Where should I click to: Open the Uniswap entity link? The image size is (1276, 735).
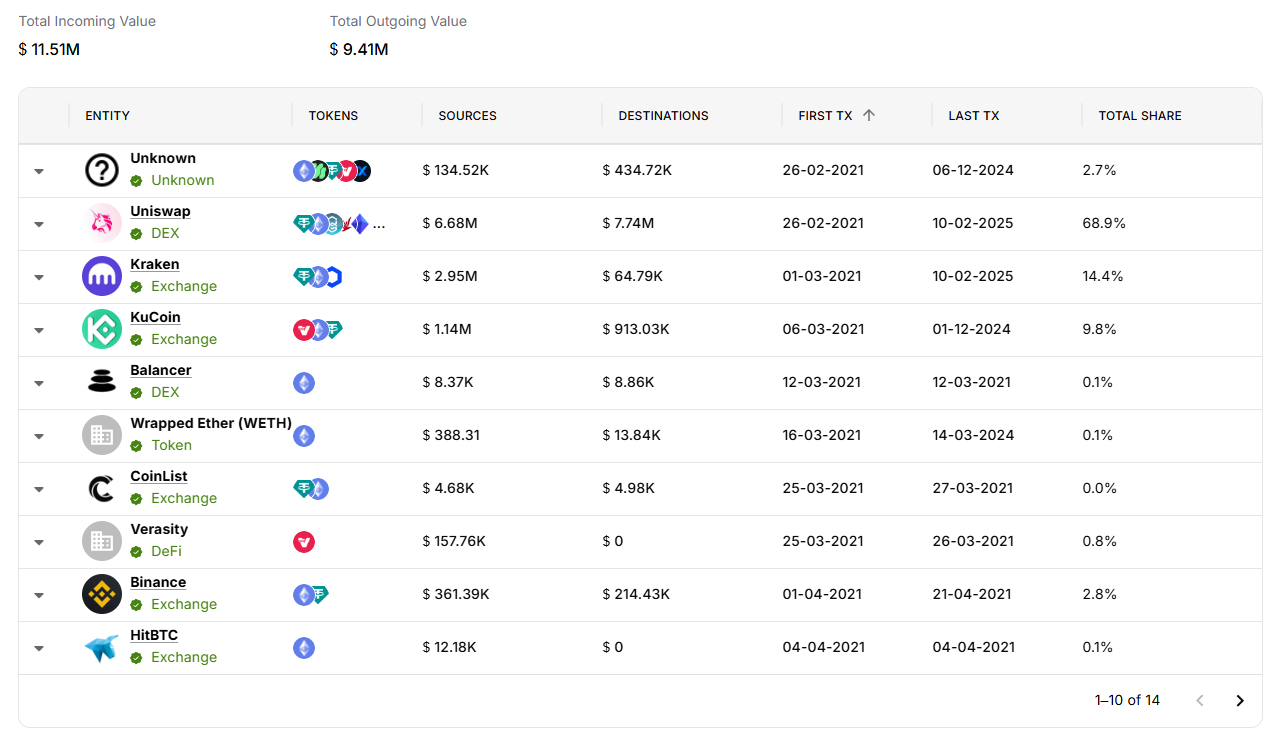[x=160, y=211]
